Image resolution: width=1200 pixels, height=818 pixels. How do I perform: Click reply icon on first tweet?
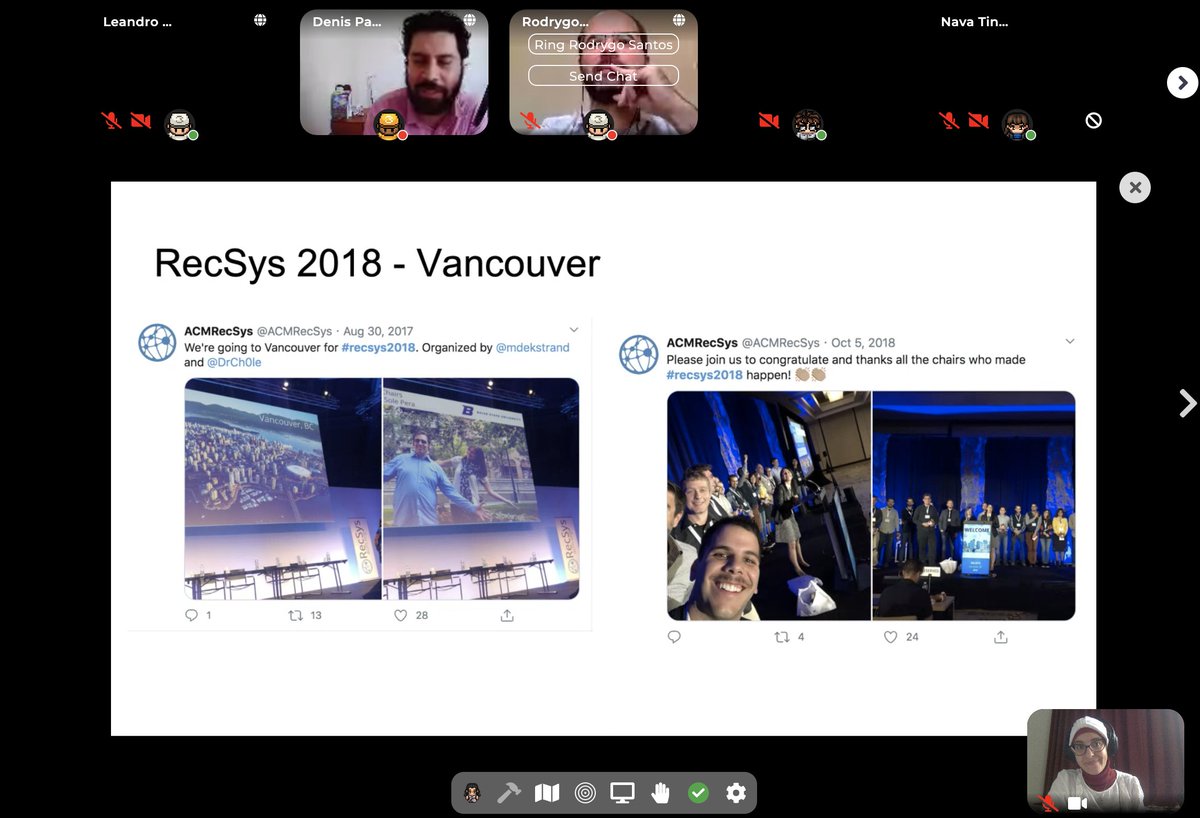tap(192, 615)
